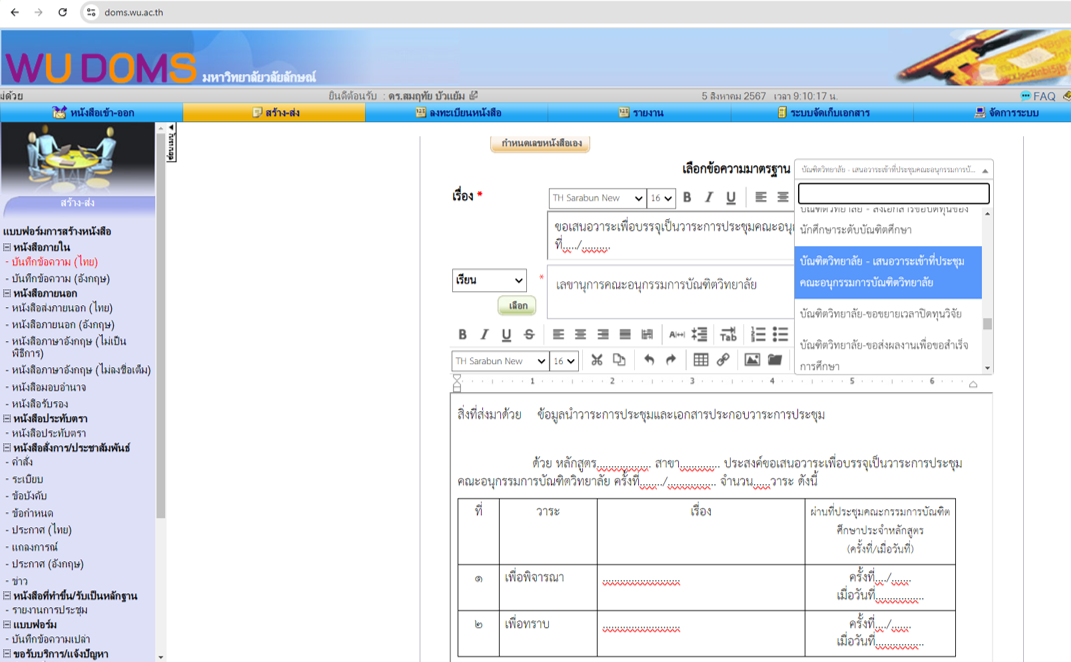Click the กำหนดเลขหนังสือเอง button
Image resolution: width=1071 pixels, height=662 pixels.
click(x=540, y=144)
